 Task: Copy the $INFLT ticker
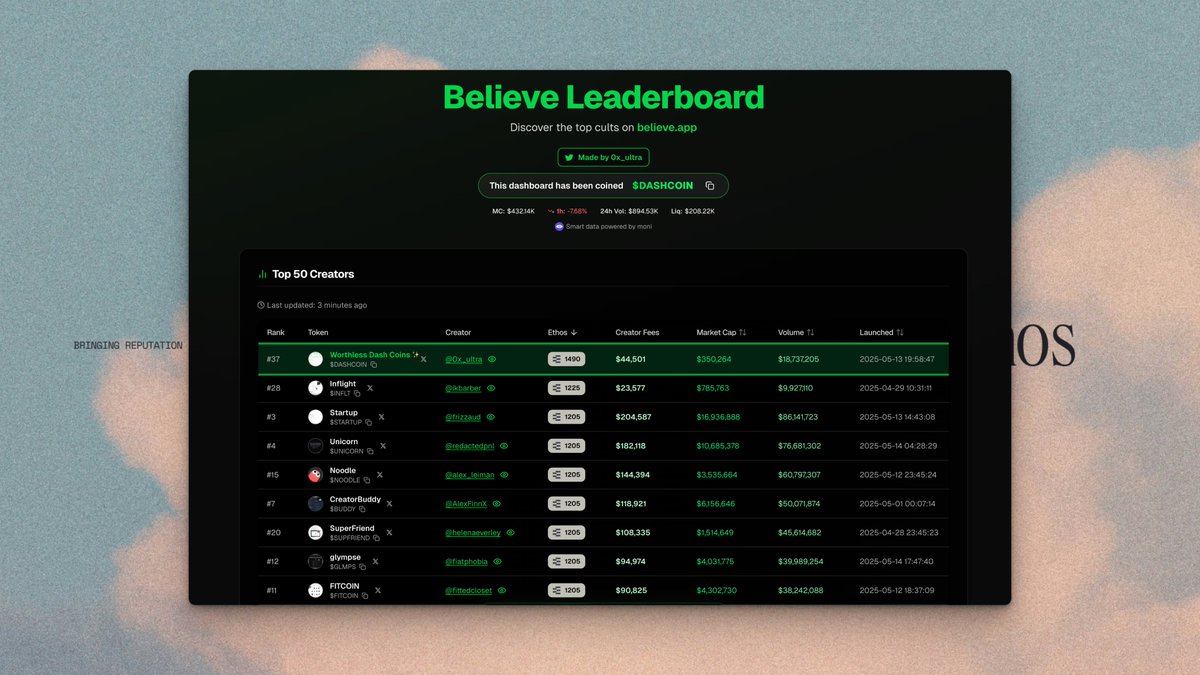click(x=357, y=394)
